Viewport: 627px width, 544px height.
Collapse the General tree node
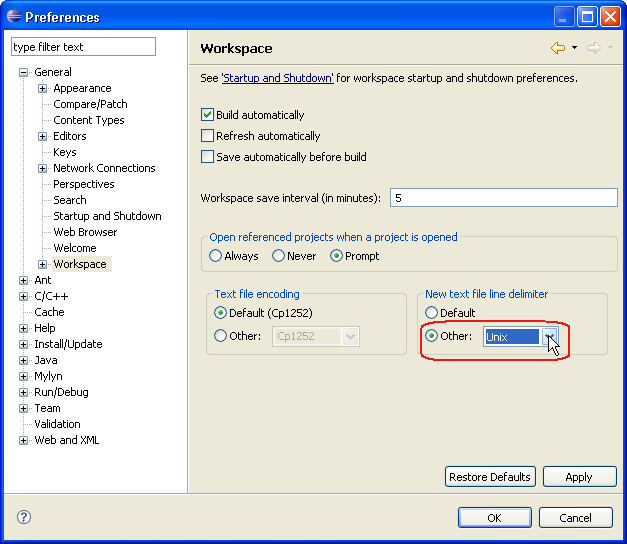tap(24, 72)
